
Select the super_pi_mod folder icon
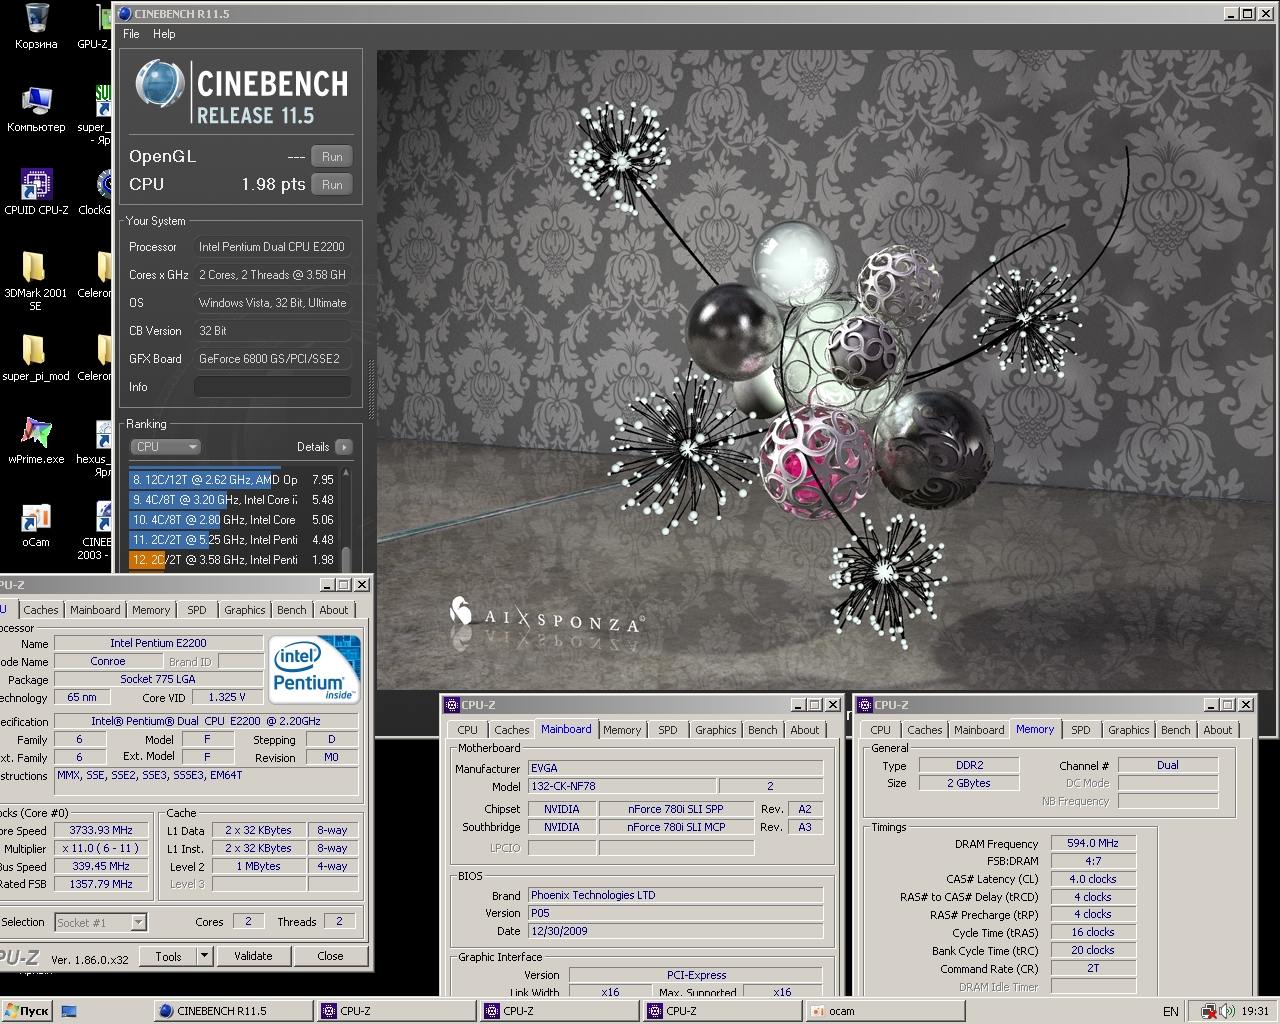tap(36, 358)
